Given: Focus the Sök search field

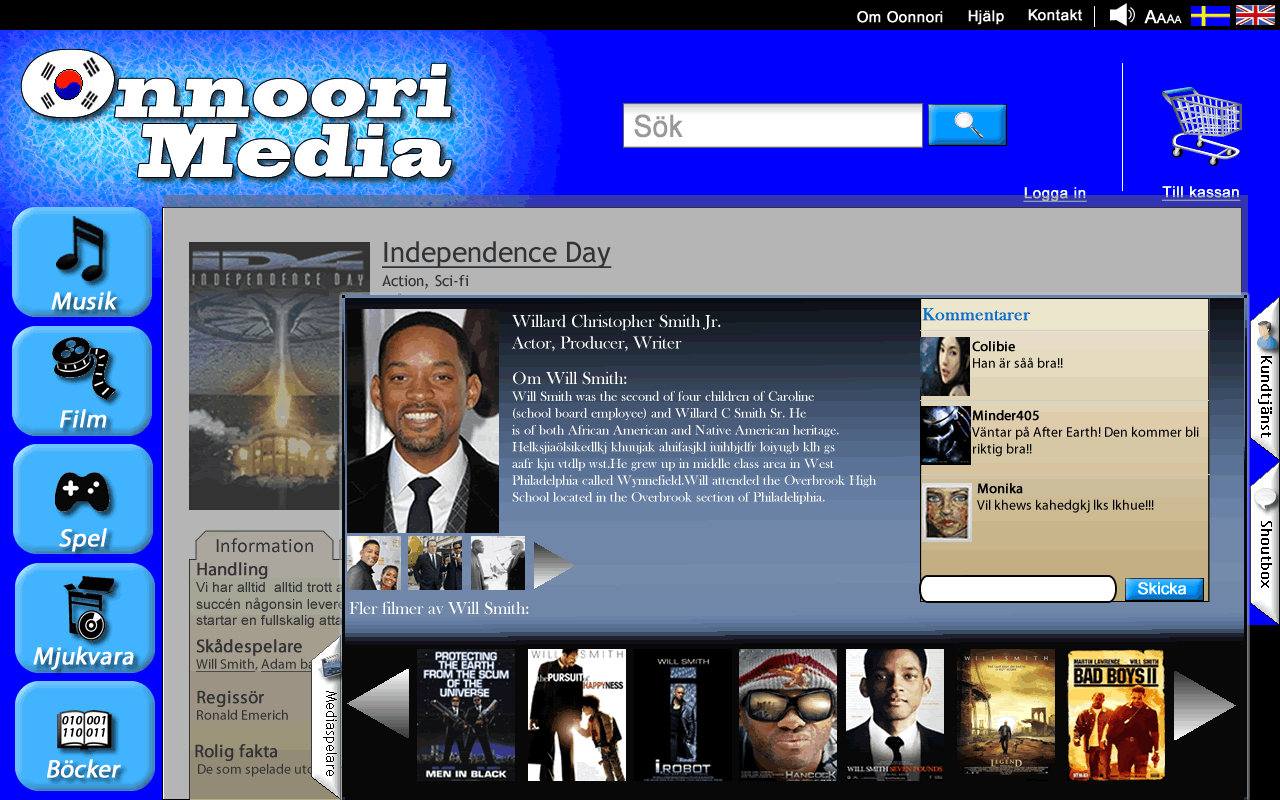Looking at the screenshot, I should (772, 125).
